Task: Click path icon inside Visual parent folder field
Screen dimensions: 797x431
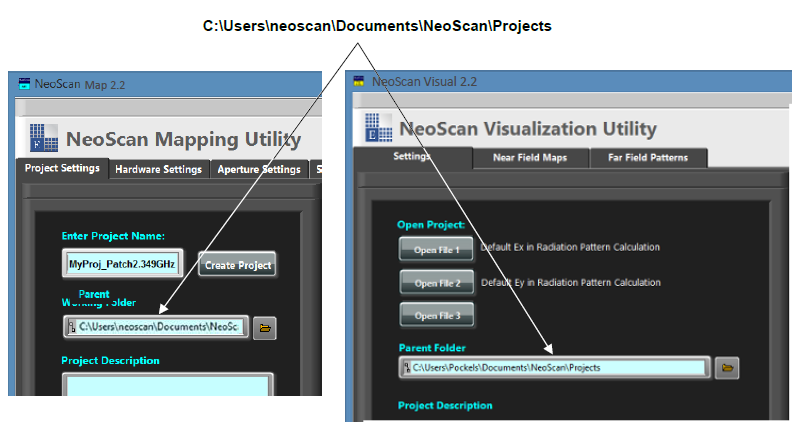Action: (407, 367)
